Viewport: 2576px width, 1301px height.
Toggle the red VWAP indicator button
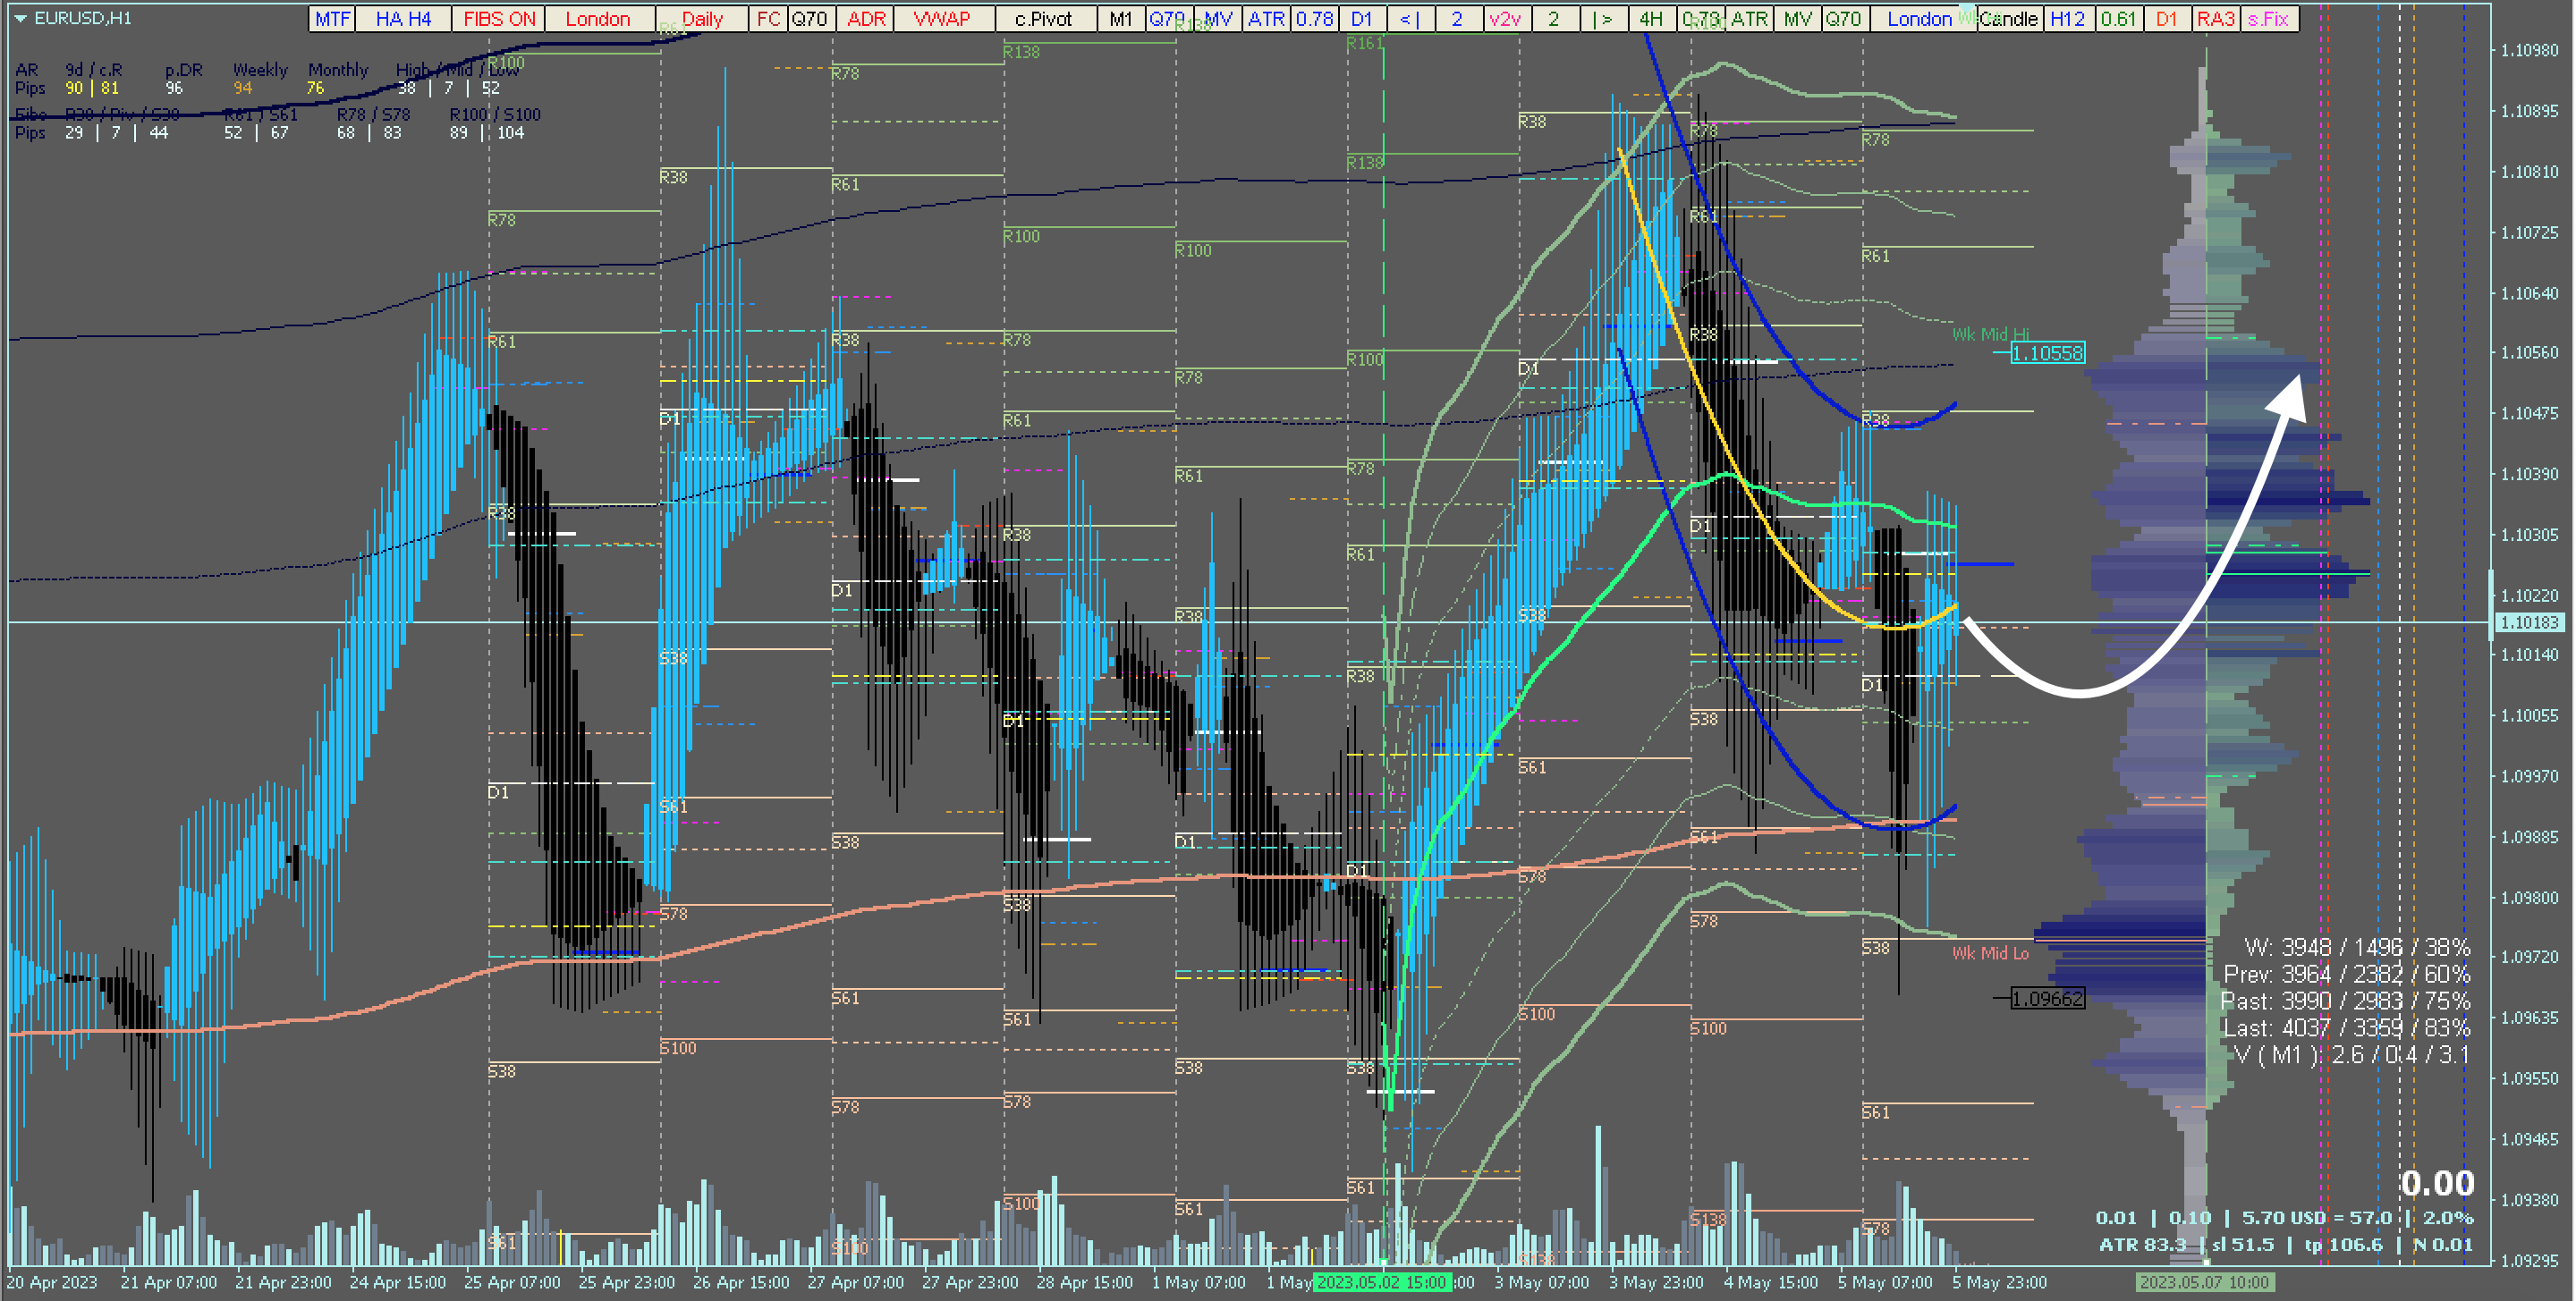[x=941, y=19]
